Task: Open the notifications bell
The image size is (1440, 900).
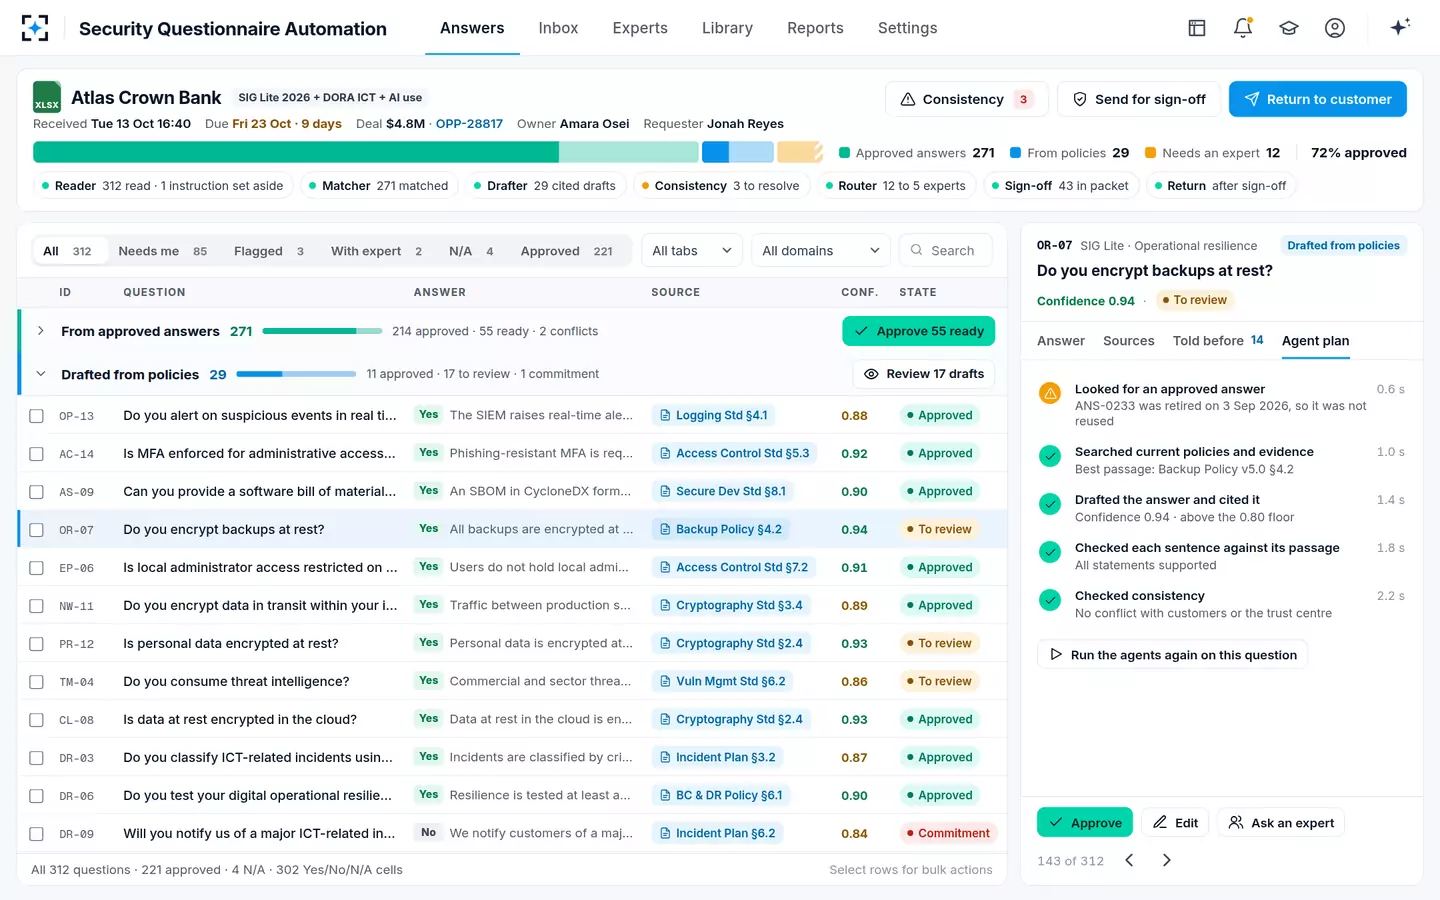Action: (x=1243, y=28)
